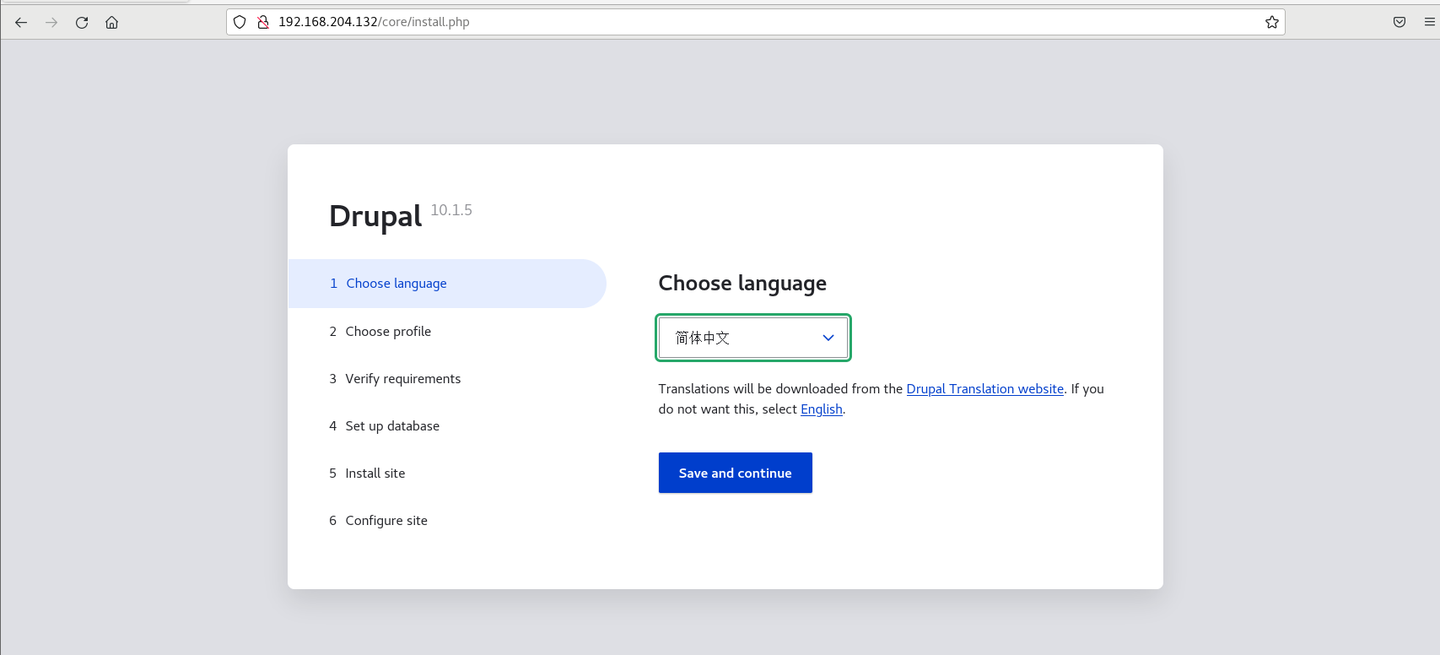Open the tracking protection shield icon

pyautogui.click(x=240, y=22)
